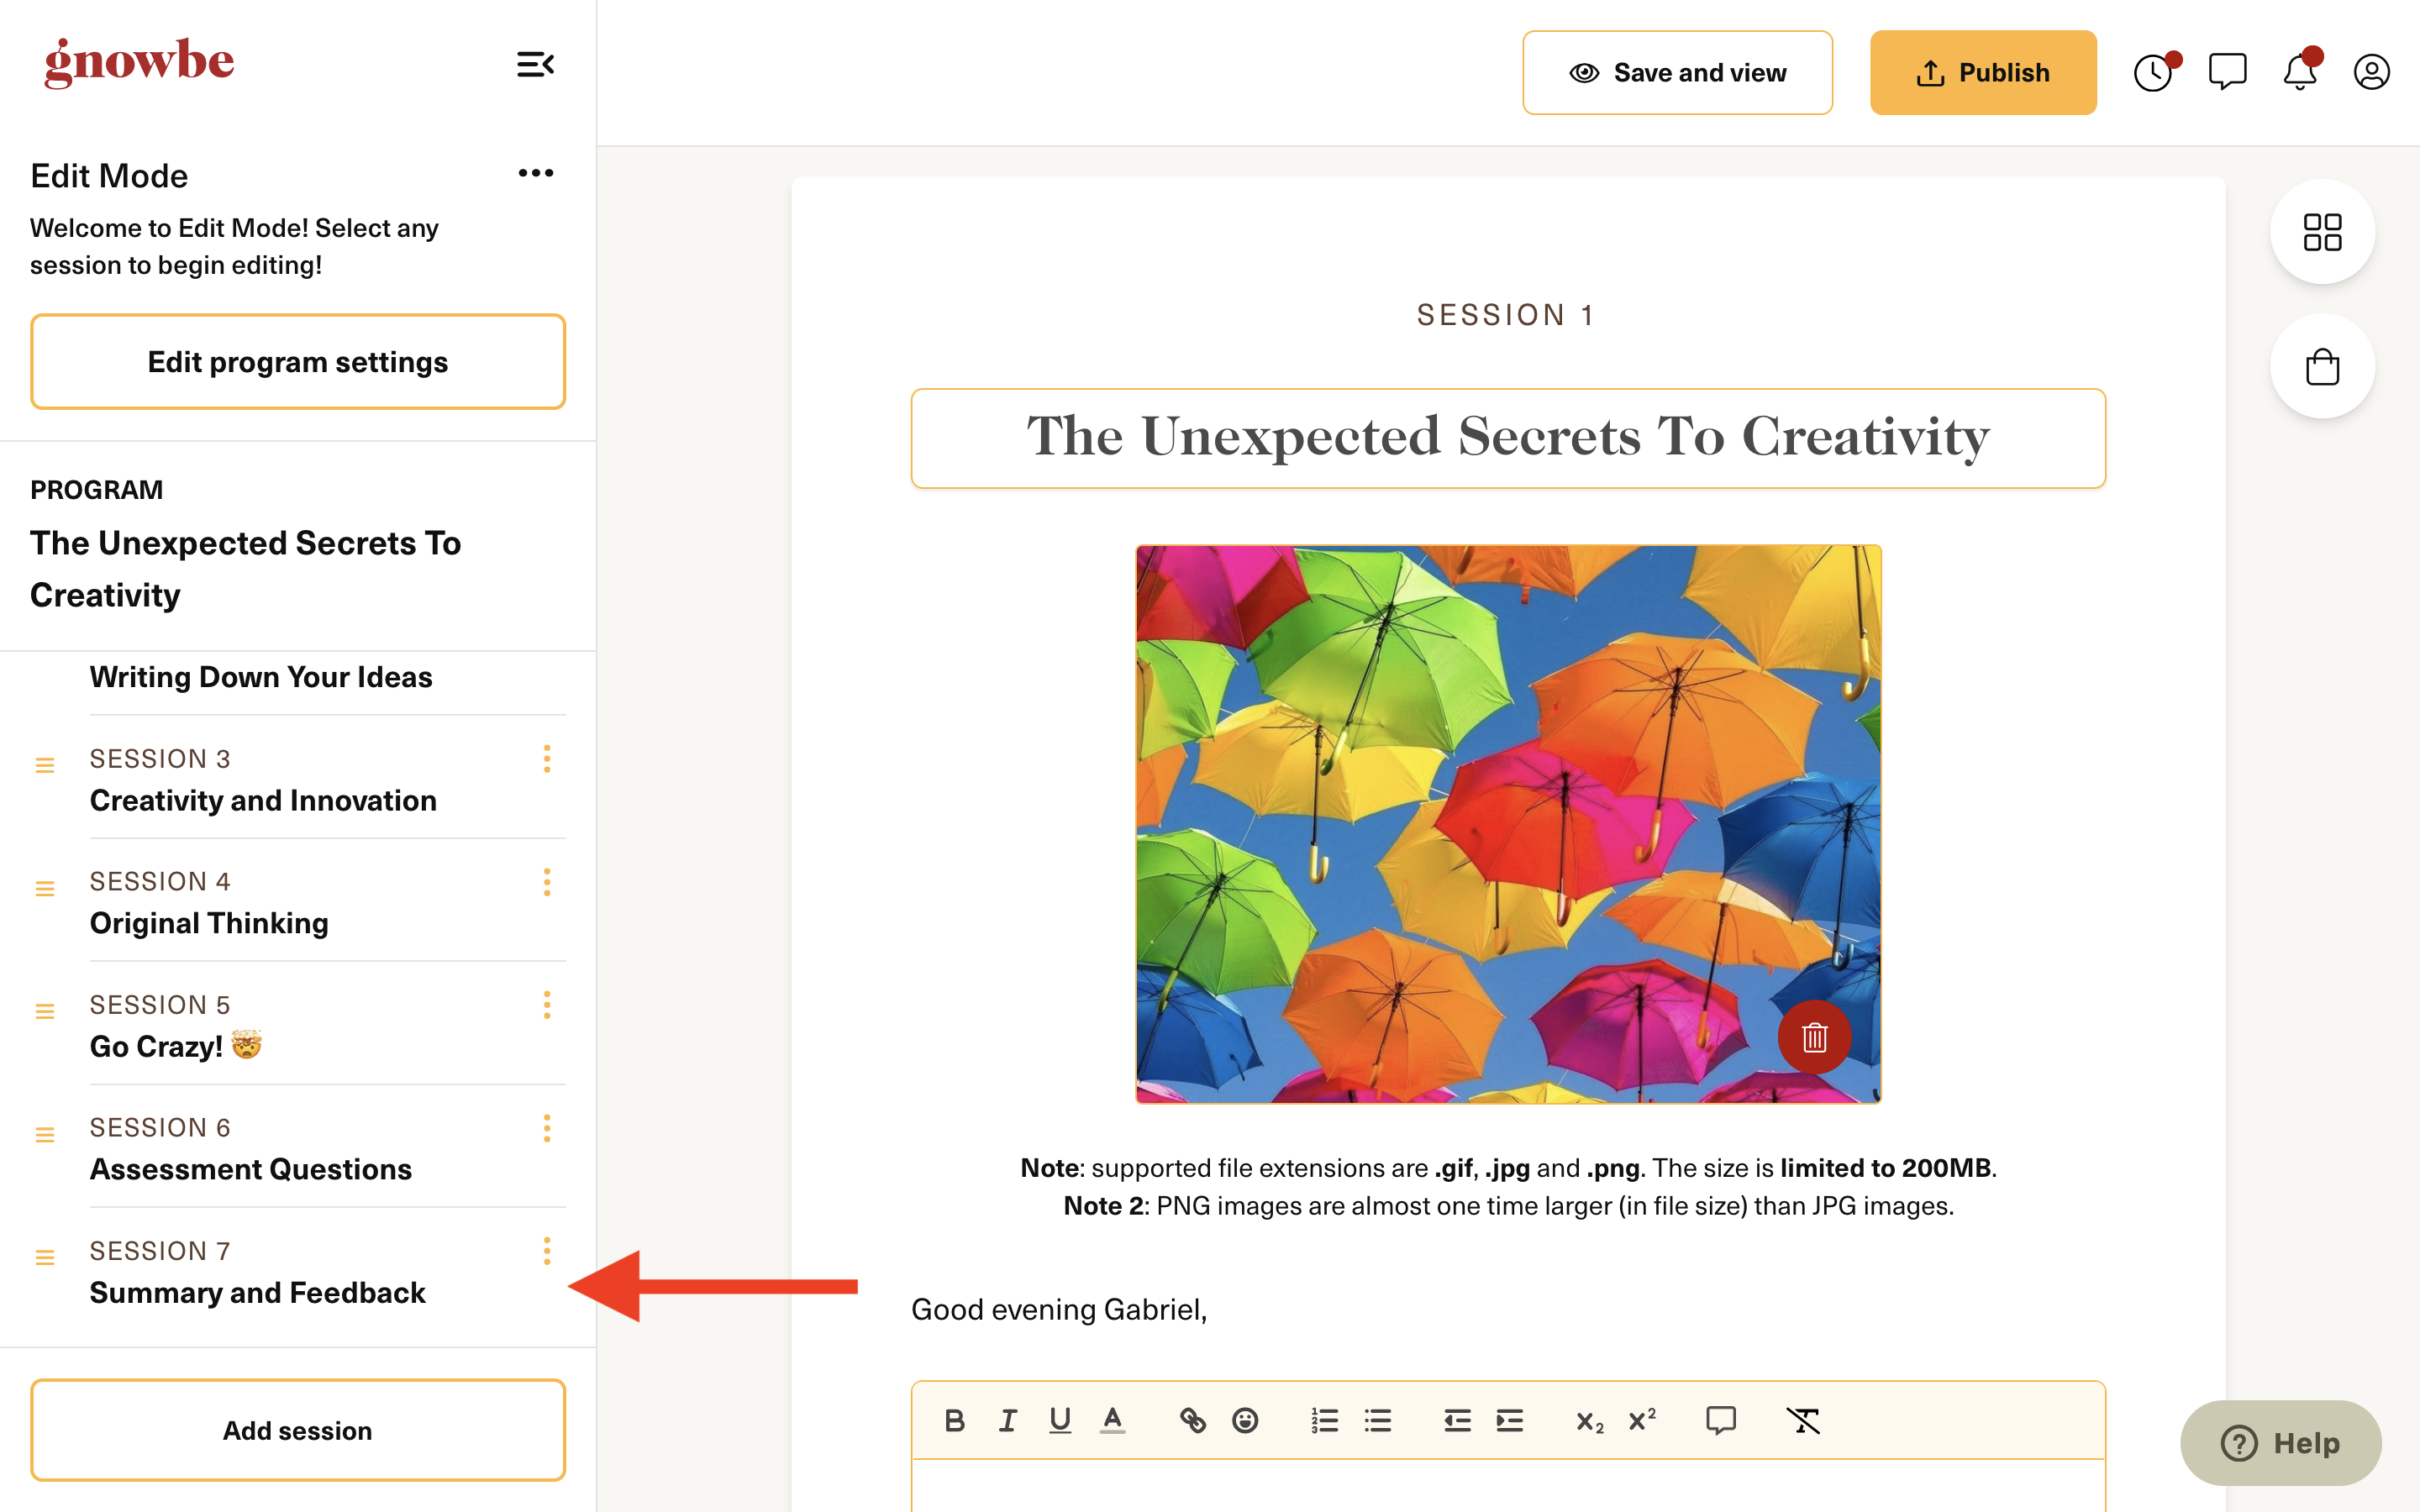Open the chat messages icon
This screenshot has height=1512, width=2420.
coord(2227,72)
